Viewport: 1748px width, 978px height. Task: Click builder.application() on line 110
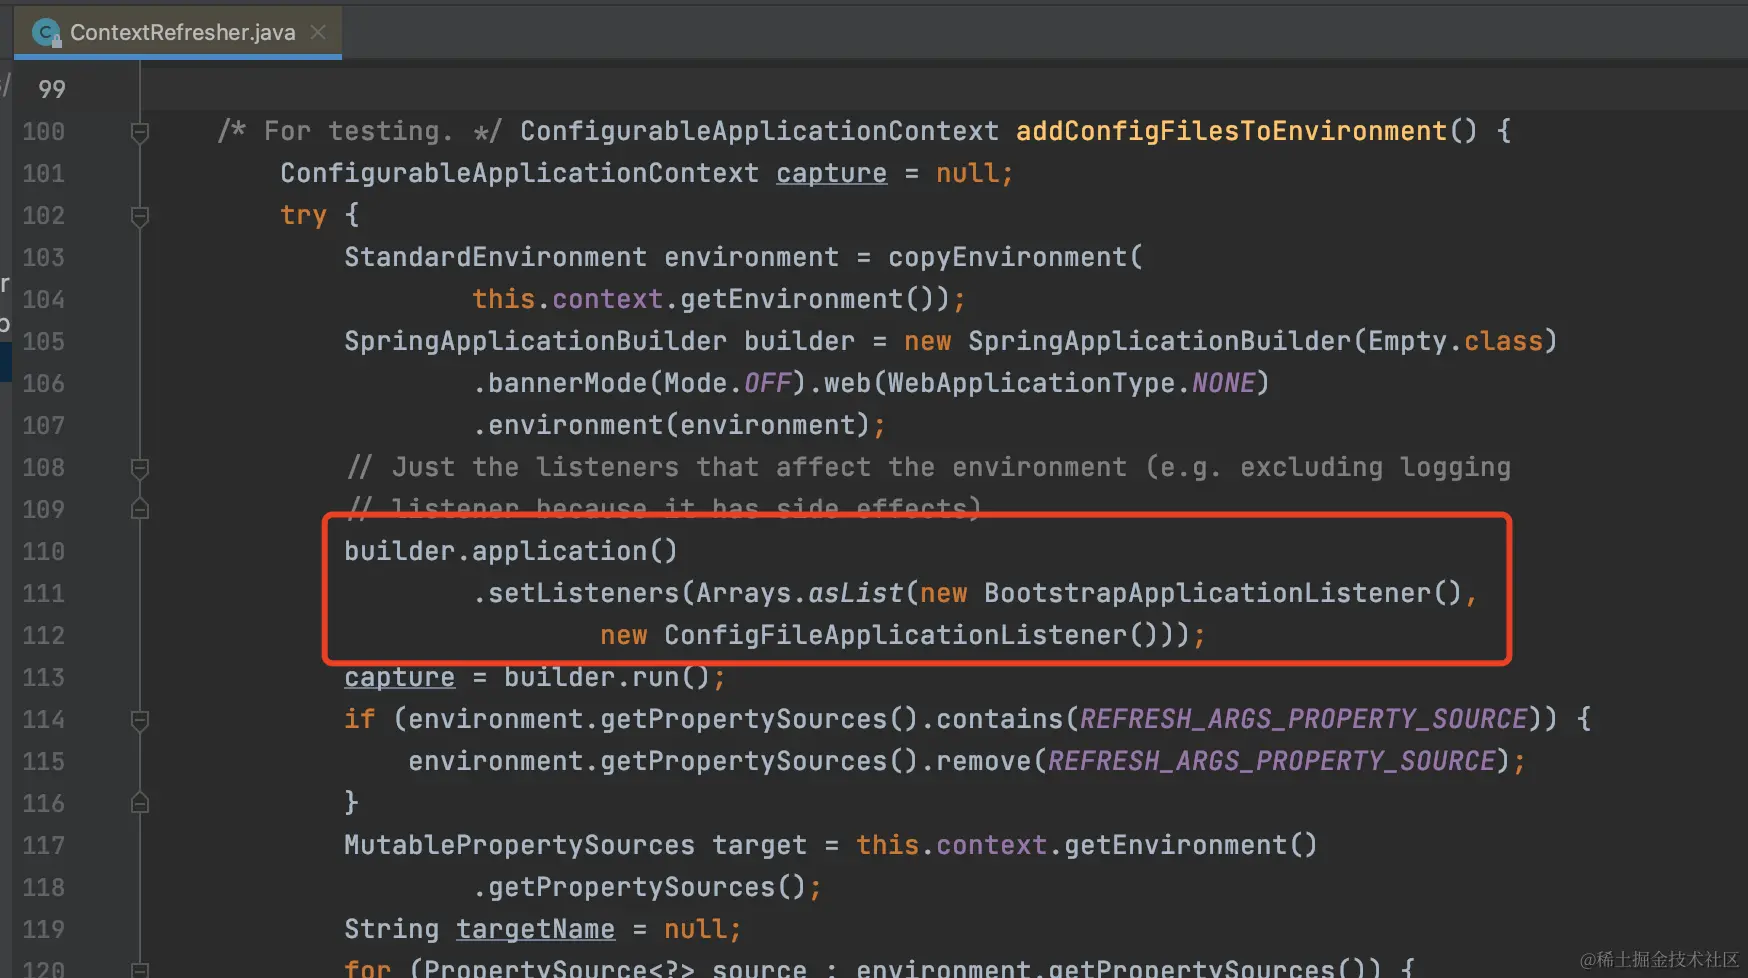click(x=511, y=551)
